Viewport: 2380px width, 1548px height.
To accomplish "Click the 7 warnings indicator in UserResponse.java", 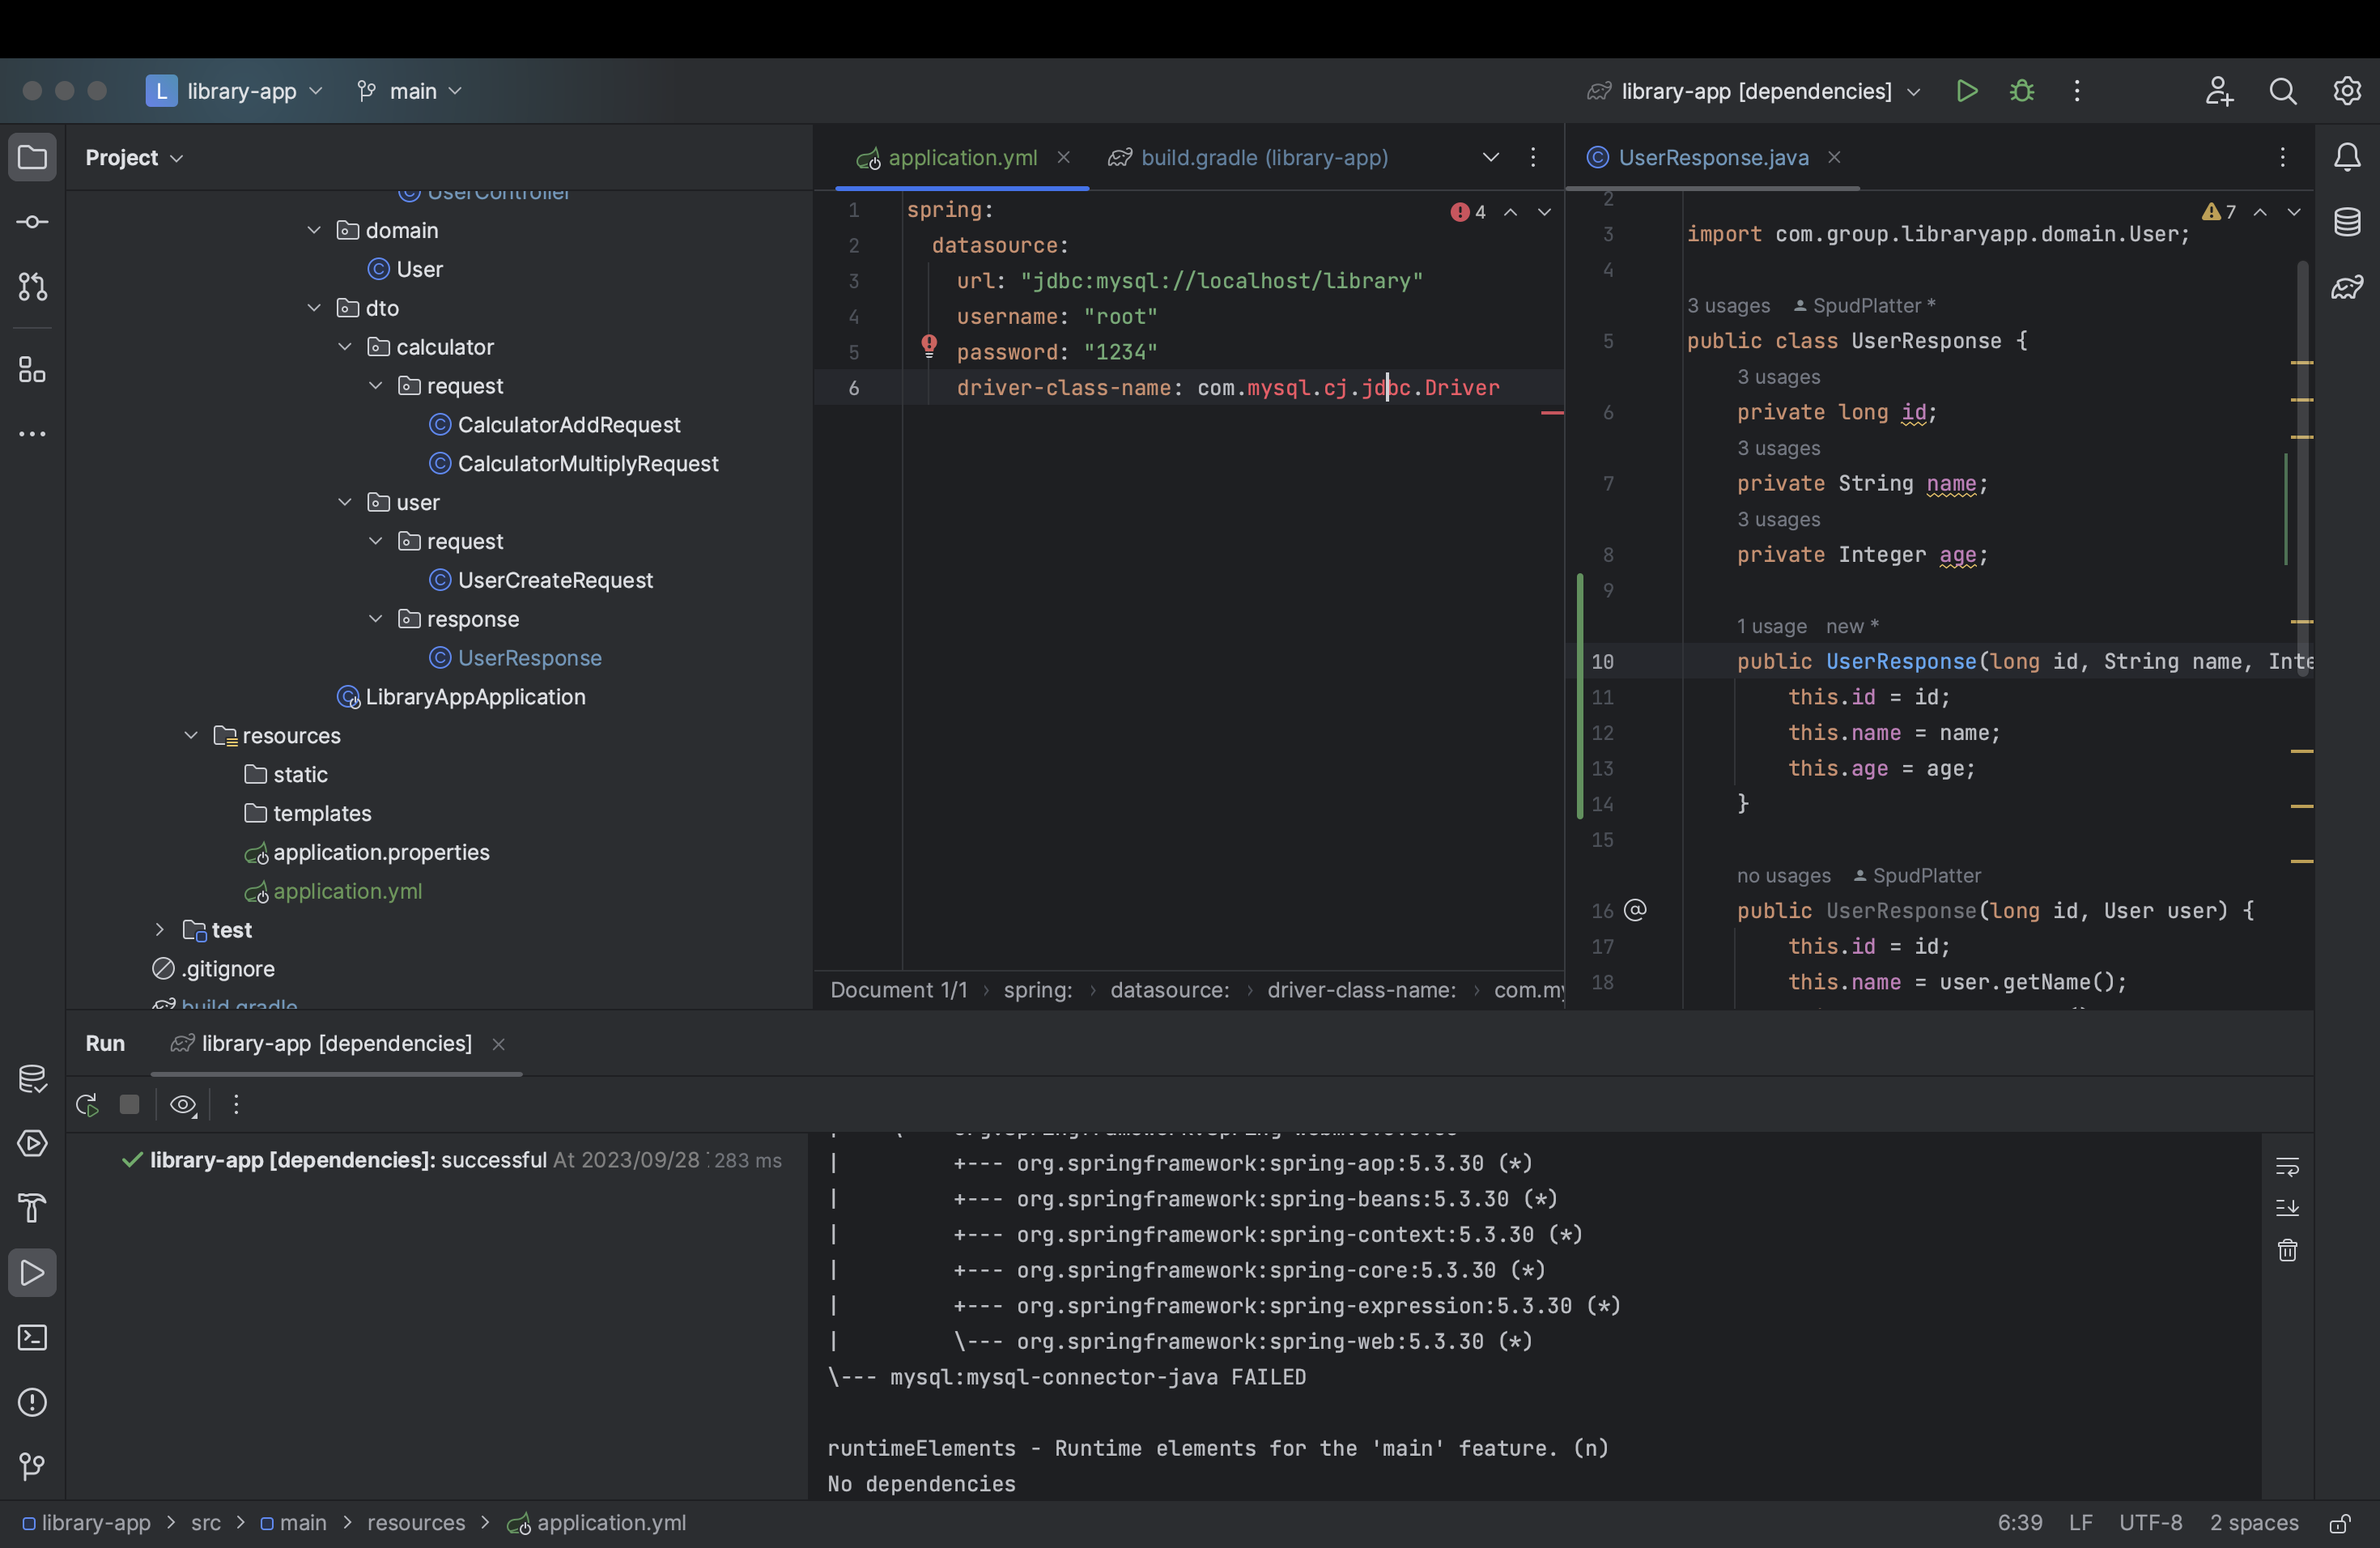I will click(x=2219, y=212).
